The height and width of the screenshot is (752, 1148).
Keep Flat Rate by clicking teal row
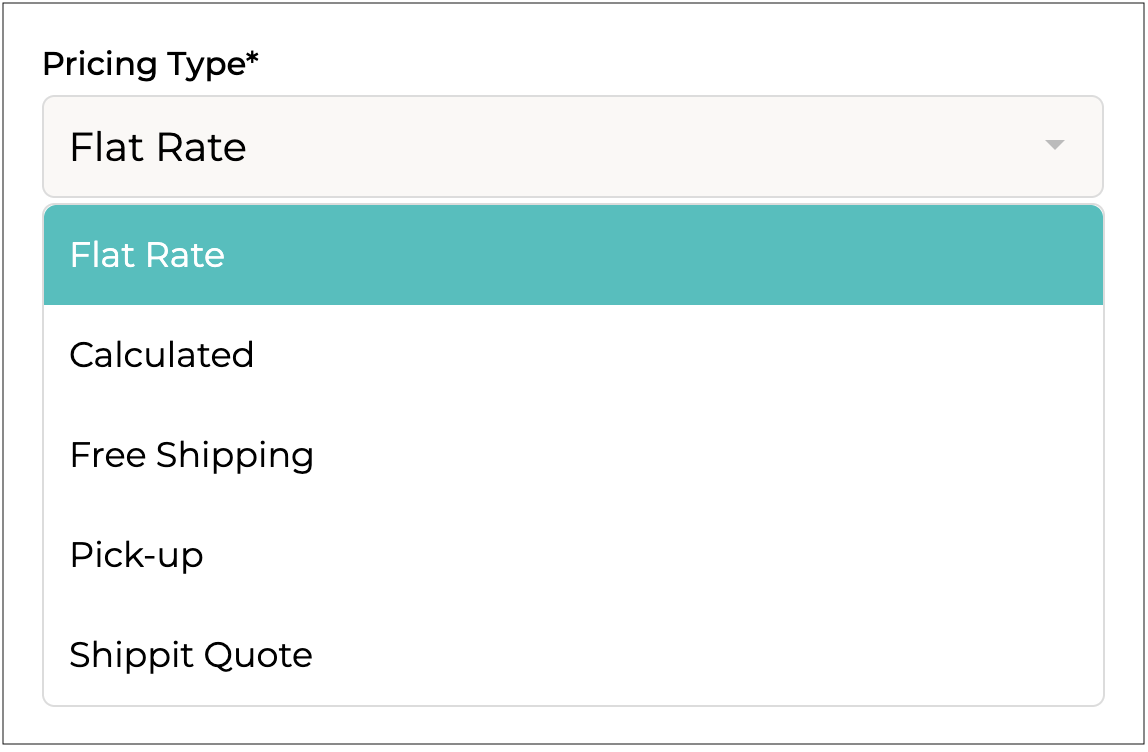point(572,255)
